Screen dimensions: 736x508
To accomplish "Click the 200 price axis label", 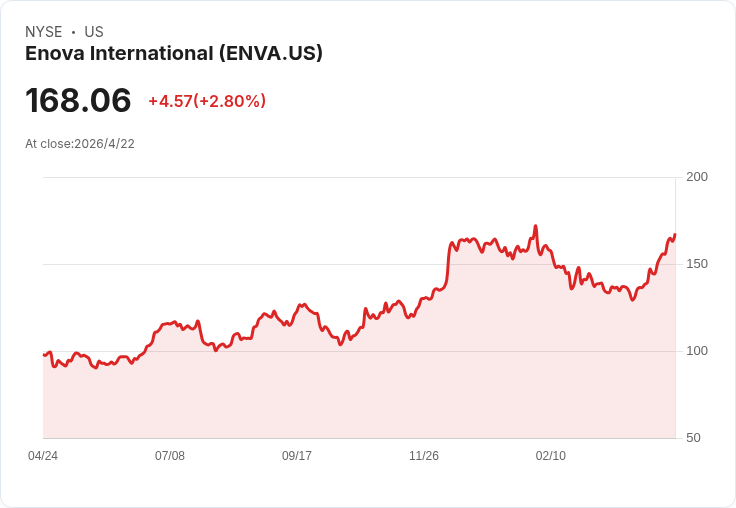I will 697,177.
